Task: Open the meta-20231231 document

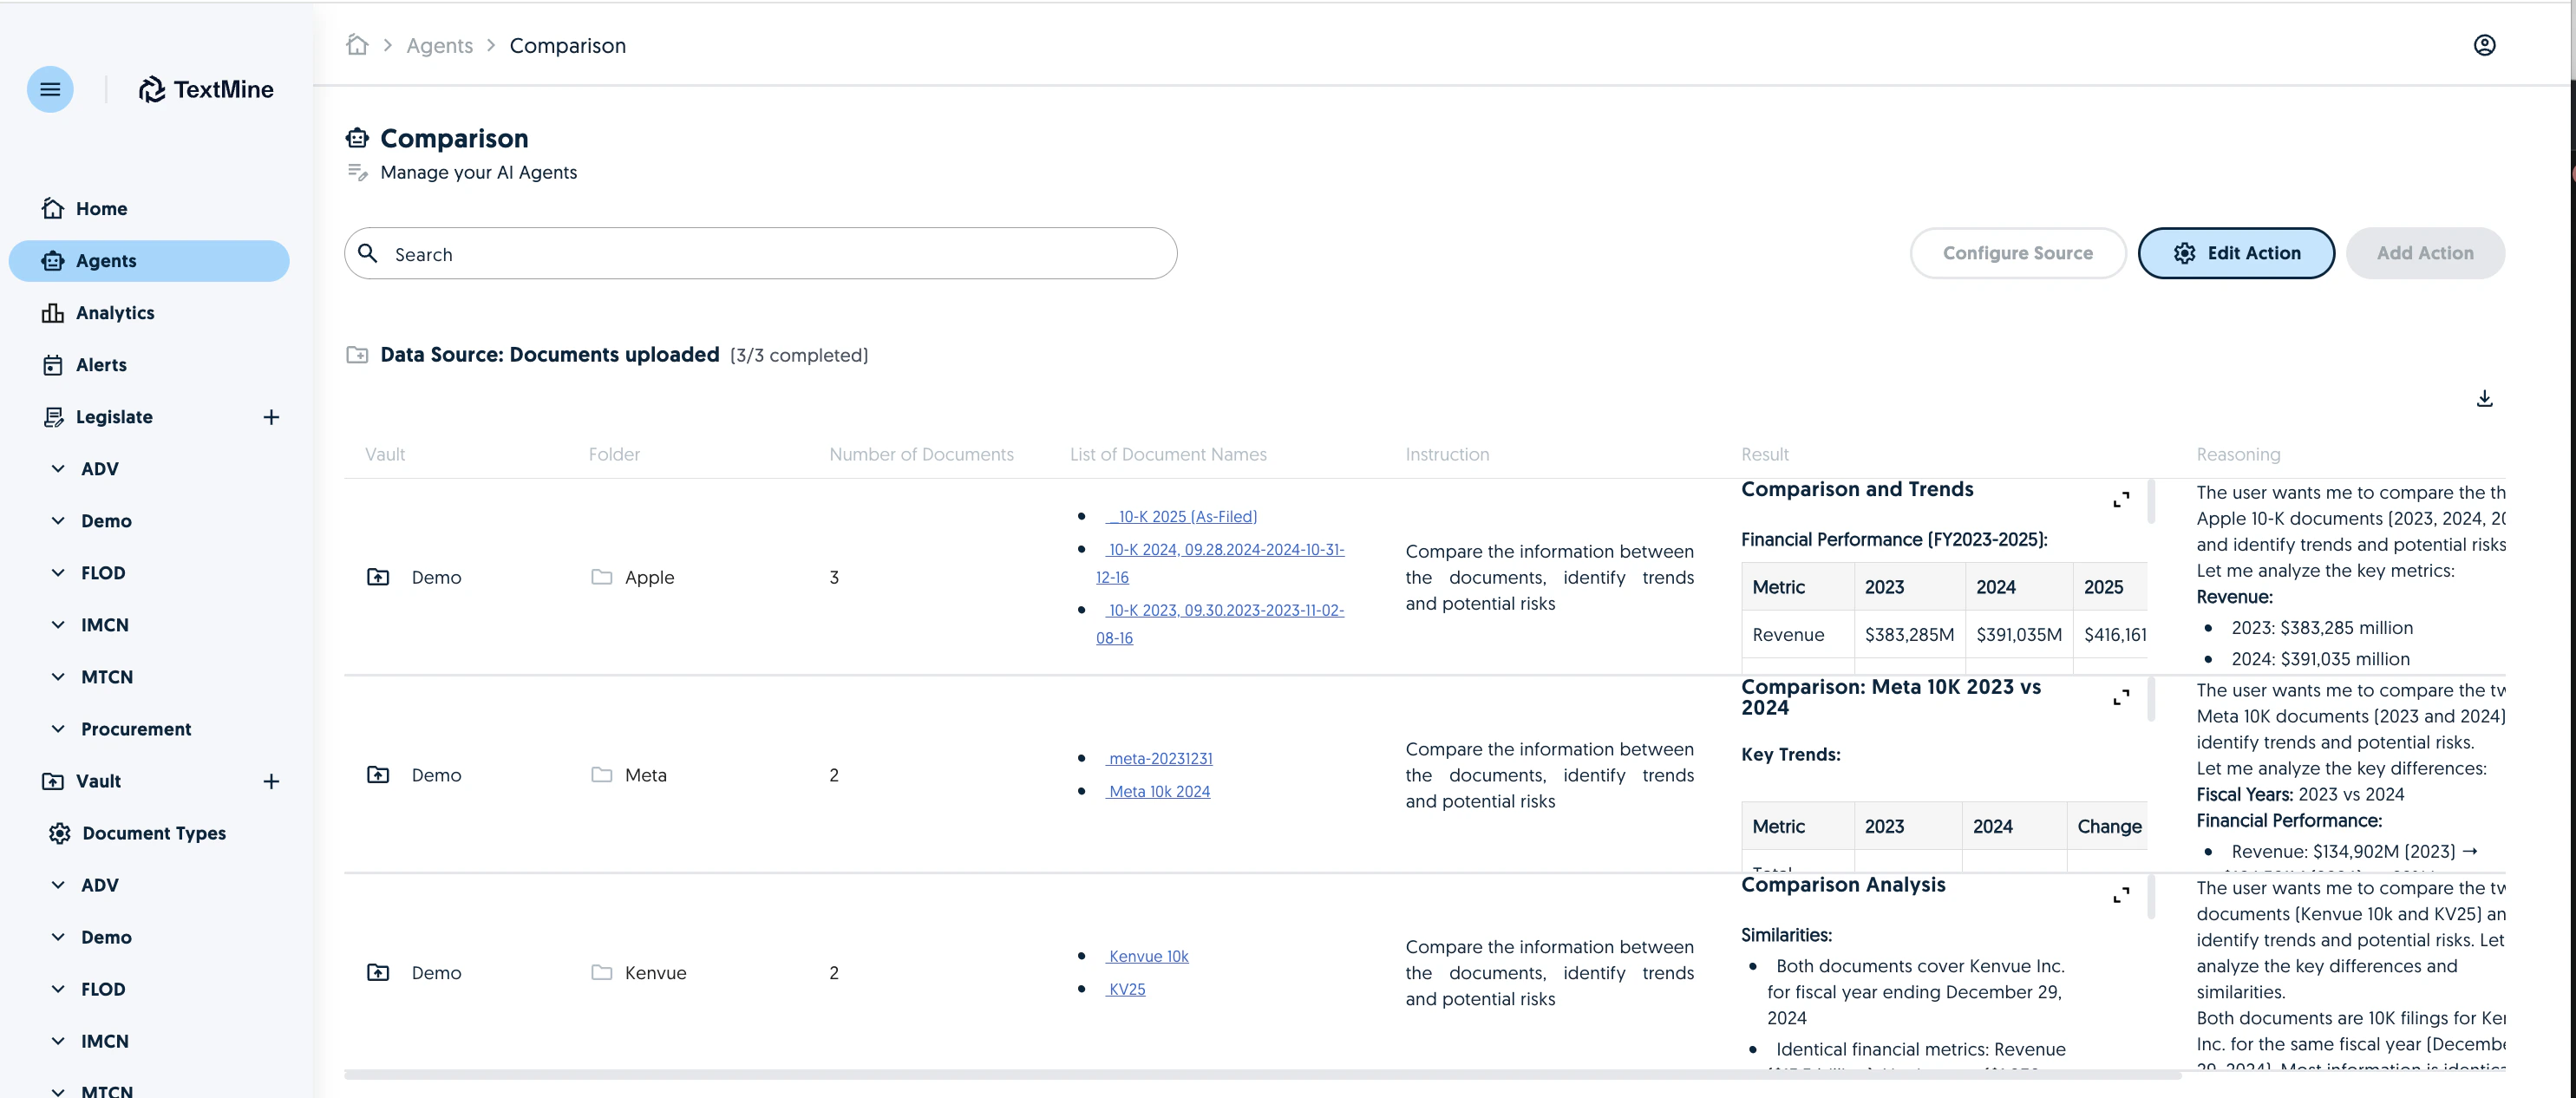Action: (x=1159, y=758)
